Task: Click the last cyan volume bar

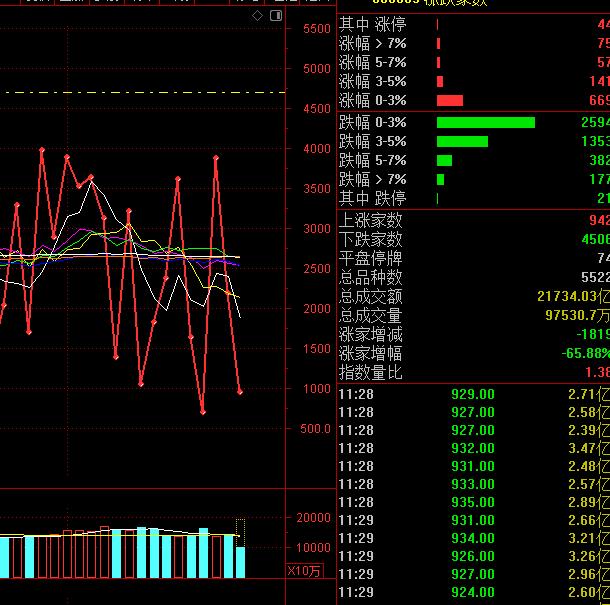Action: point(240,563)
